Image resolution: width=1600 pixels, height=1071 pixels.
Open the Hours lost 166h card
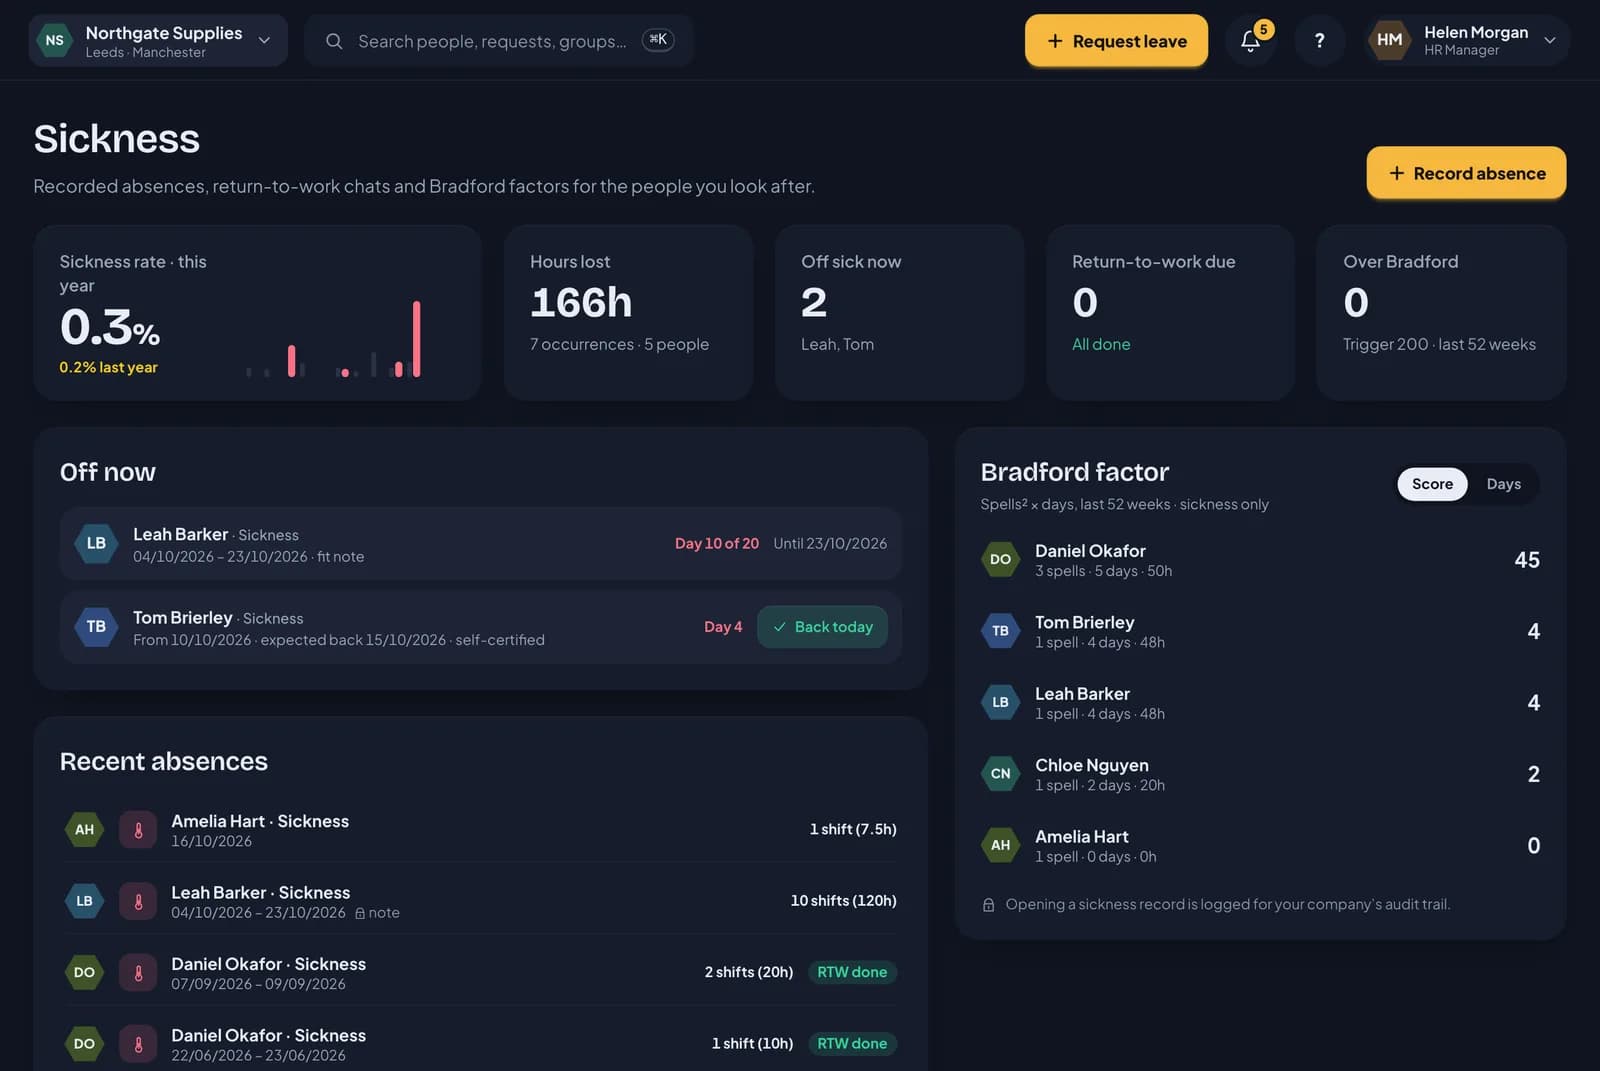(x=628, y=313)
